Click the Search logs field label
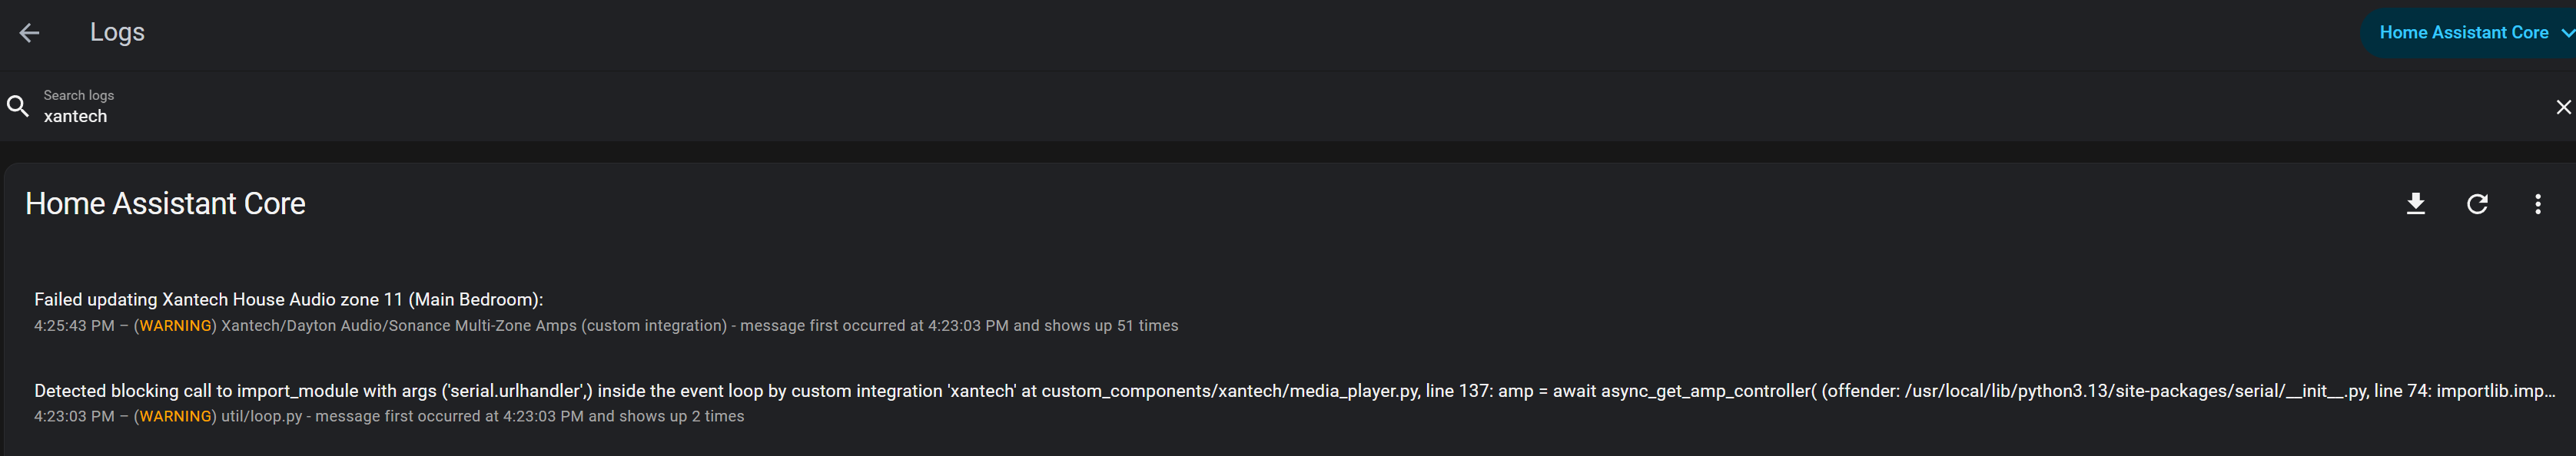Image resolution: width=2576 pixels, height=456 pixels. (x=79, y=95)
